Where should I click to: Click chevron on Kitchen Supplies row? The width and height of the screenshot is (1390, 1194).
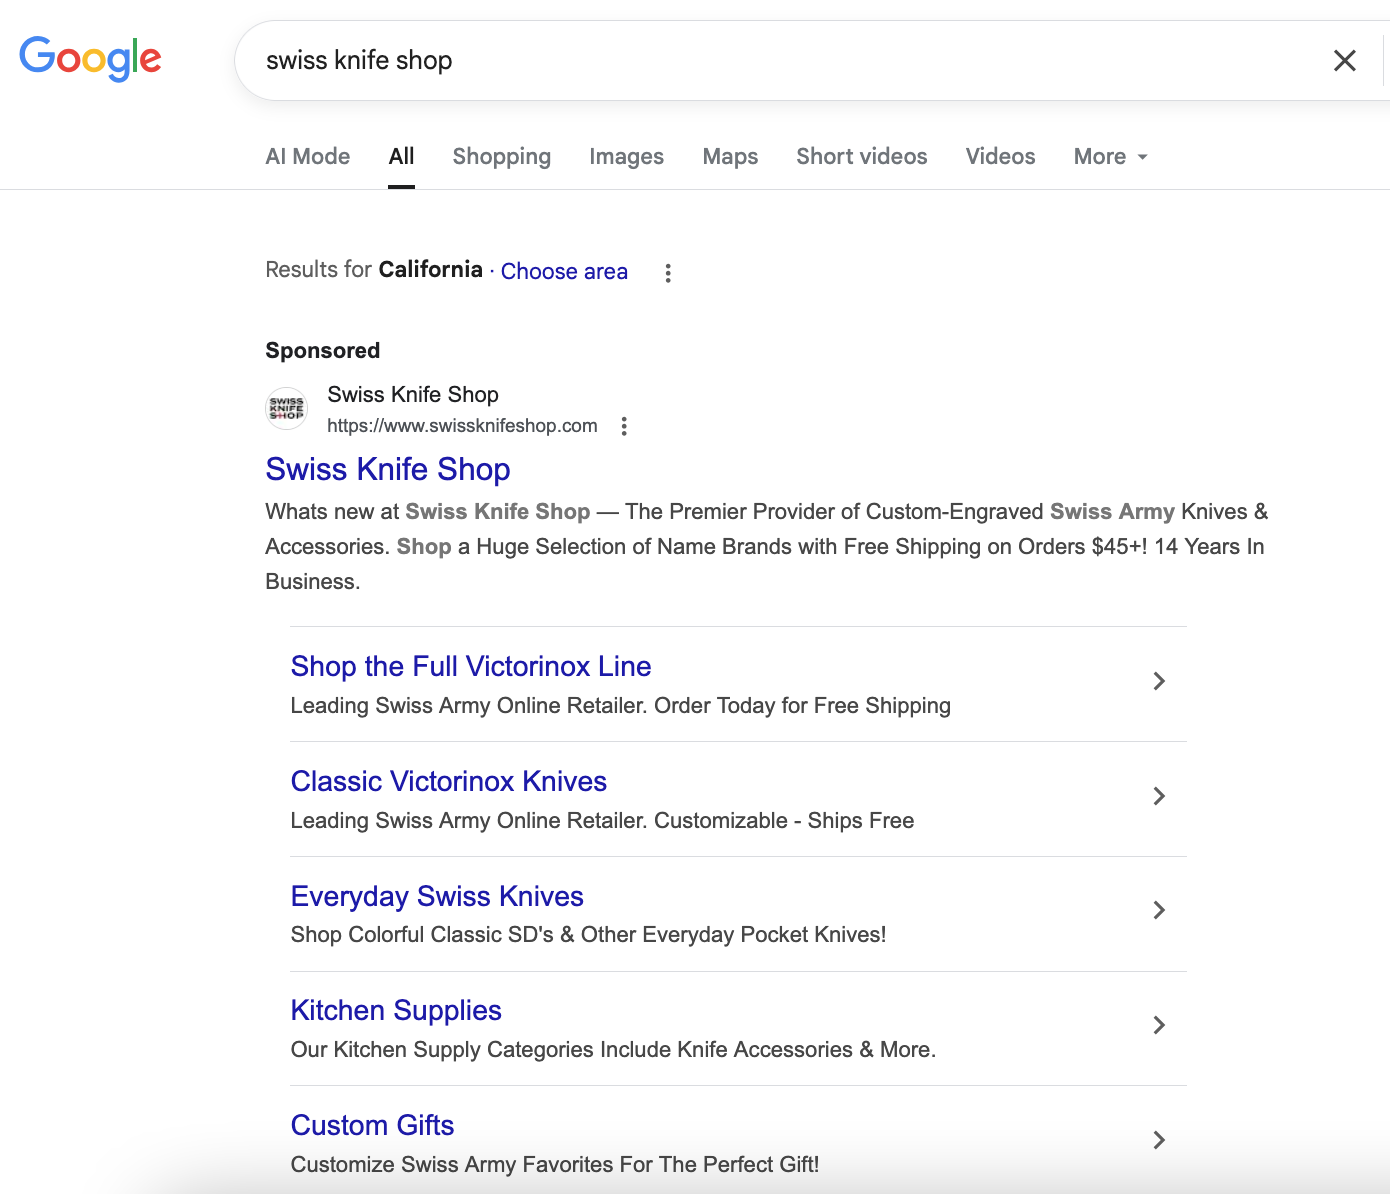[1159, 1025]
